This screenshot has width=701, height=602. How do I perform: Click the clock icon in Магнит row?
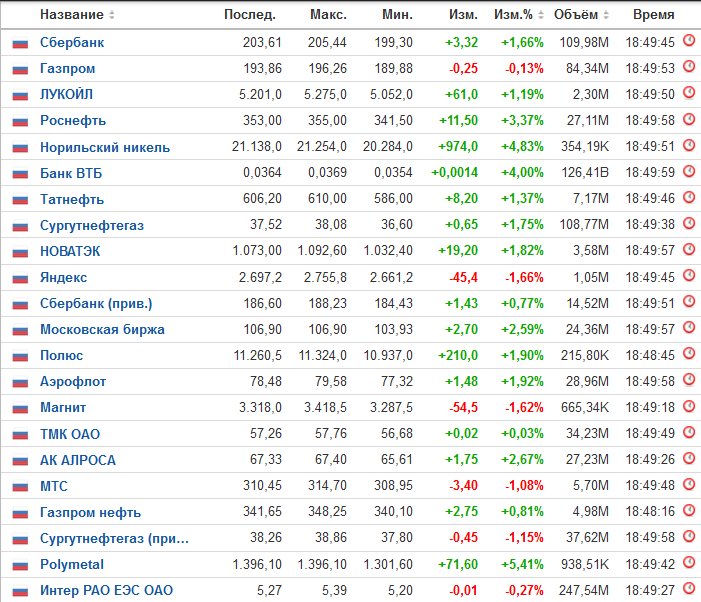click(x=689, y=406)
